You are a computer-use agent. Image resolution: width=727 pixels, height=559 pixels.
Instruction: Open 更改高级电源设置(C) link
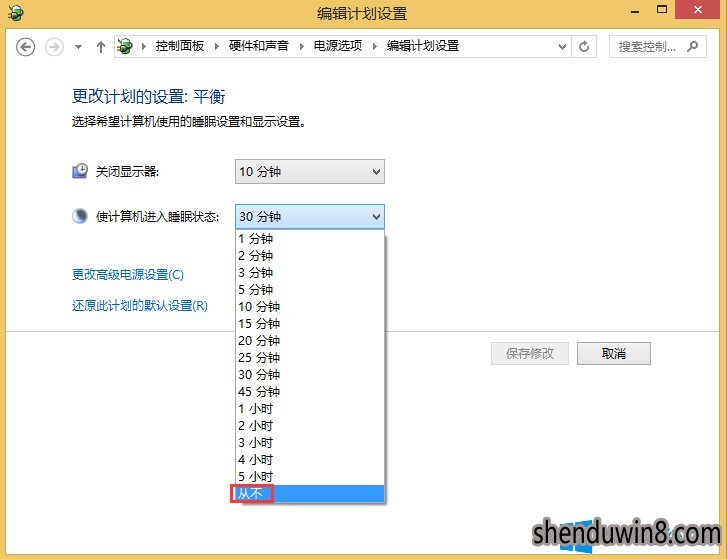pyautogui.click(x=128, y=274)
